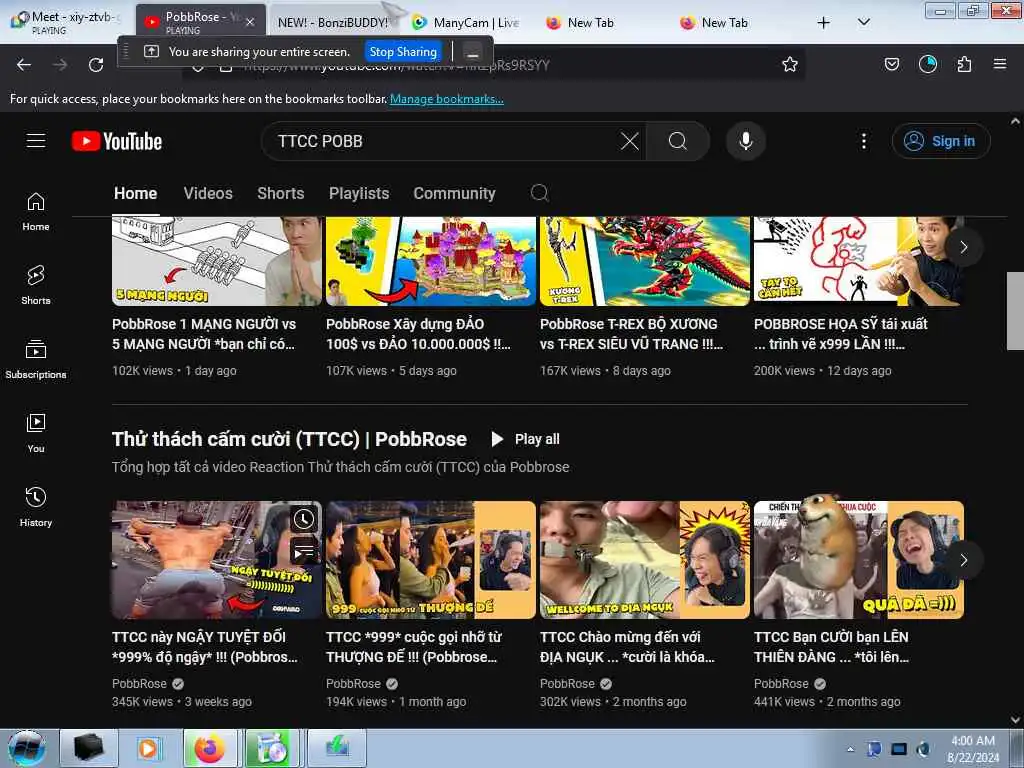Switch to the ManyCam tab
This screenshot has height=768, width=1024.
coord(466,23)
